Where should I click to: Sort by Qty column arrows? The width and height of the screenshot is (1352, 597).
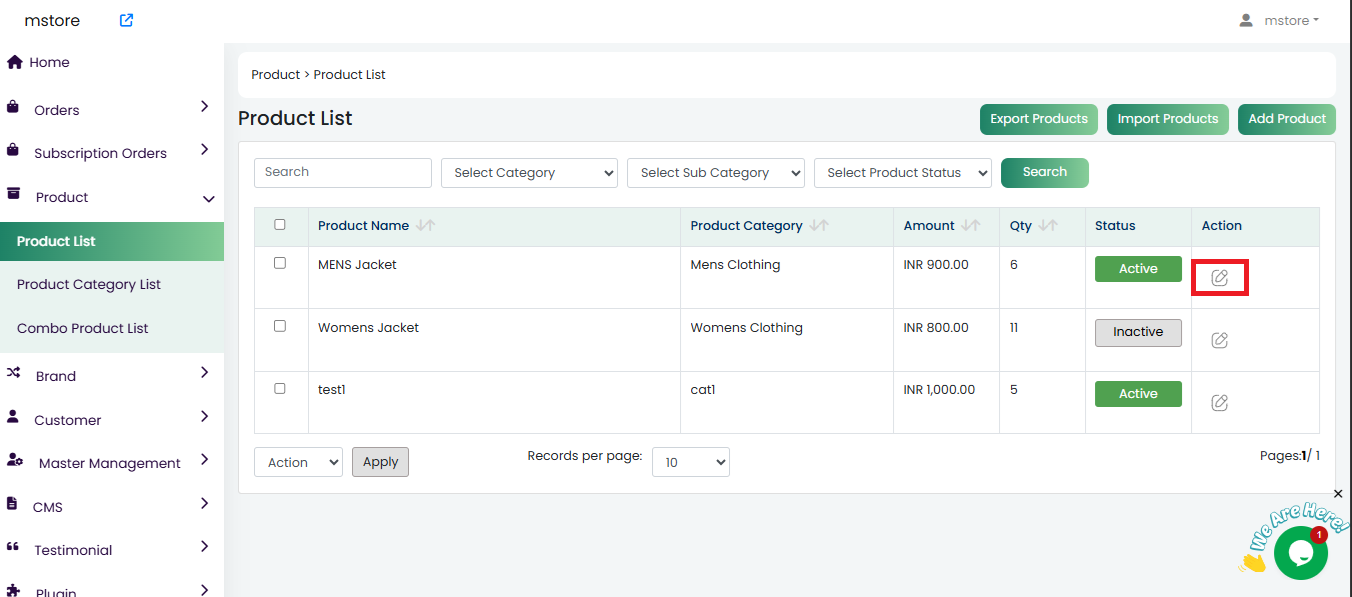[1048, 226]
